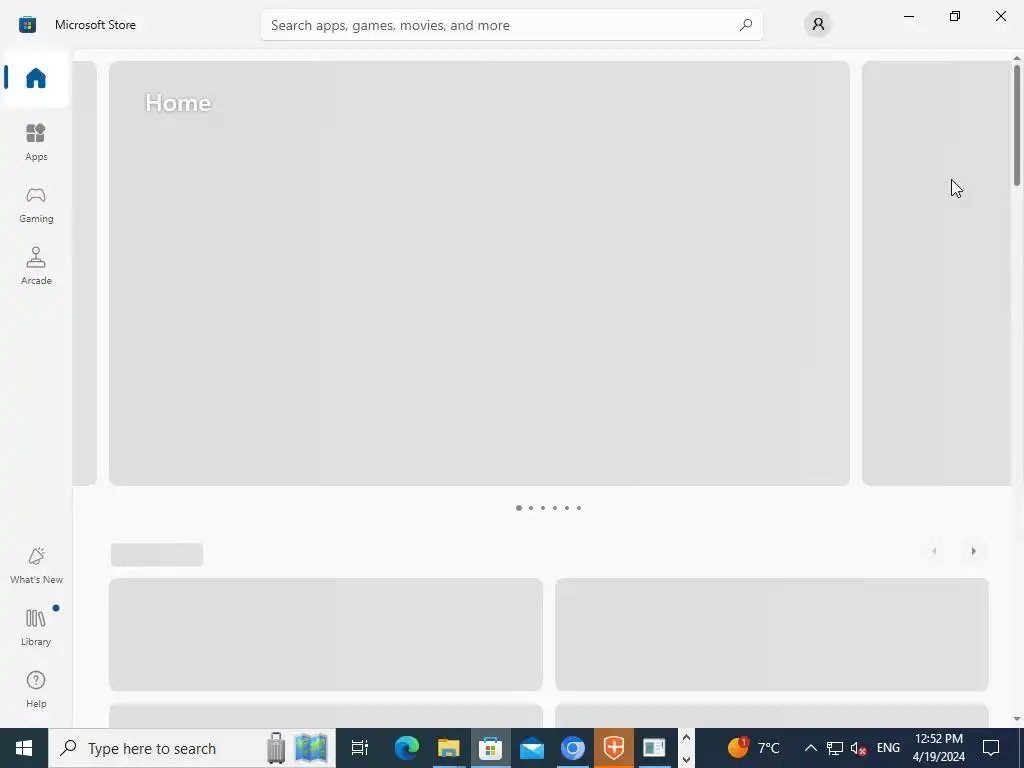Click the muted volume tray icon

(x=858, y=748)
